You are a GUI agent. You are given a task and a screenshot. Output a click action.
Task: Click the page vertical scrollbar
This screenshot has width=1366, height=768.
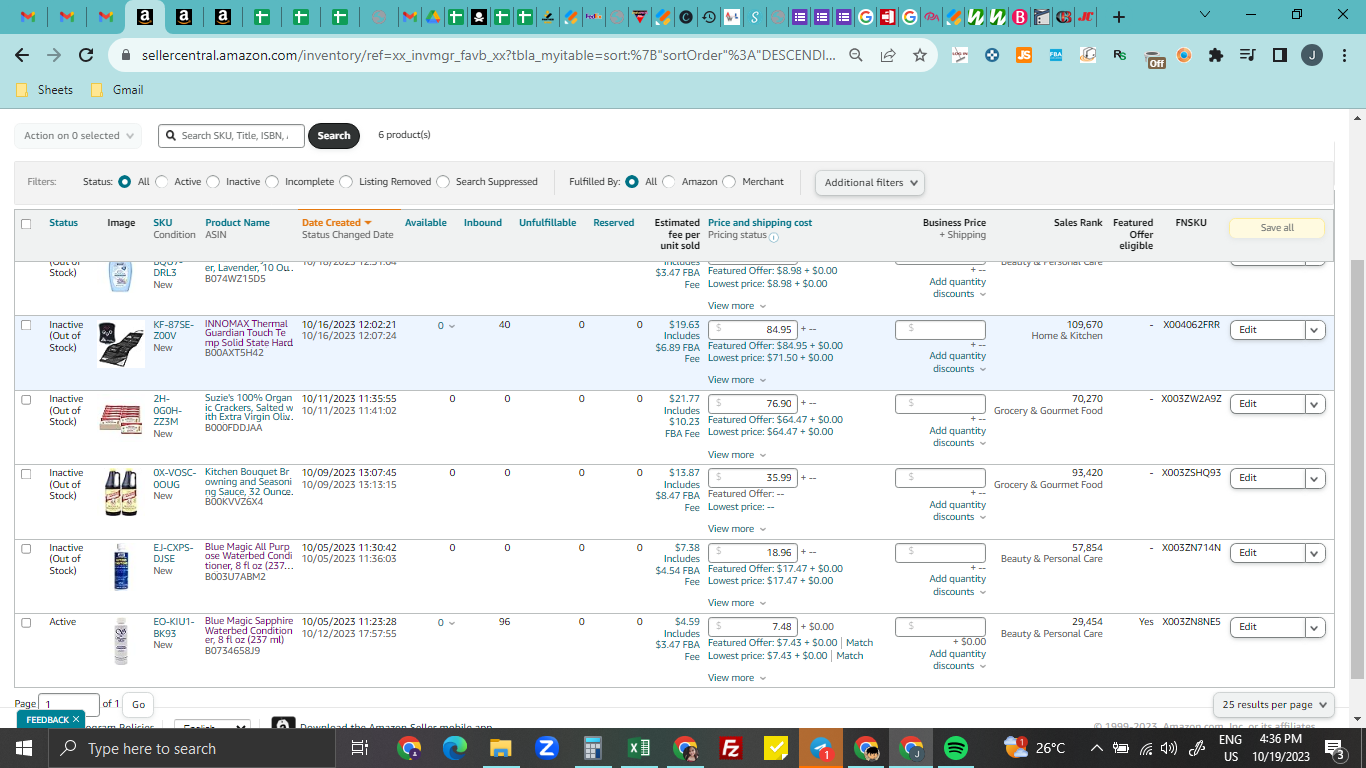1357,468
